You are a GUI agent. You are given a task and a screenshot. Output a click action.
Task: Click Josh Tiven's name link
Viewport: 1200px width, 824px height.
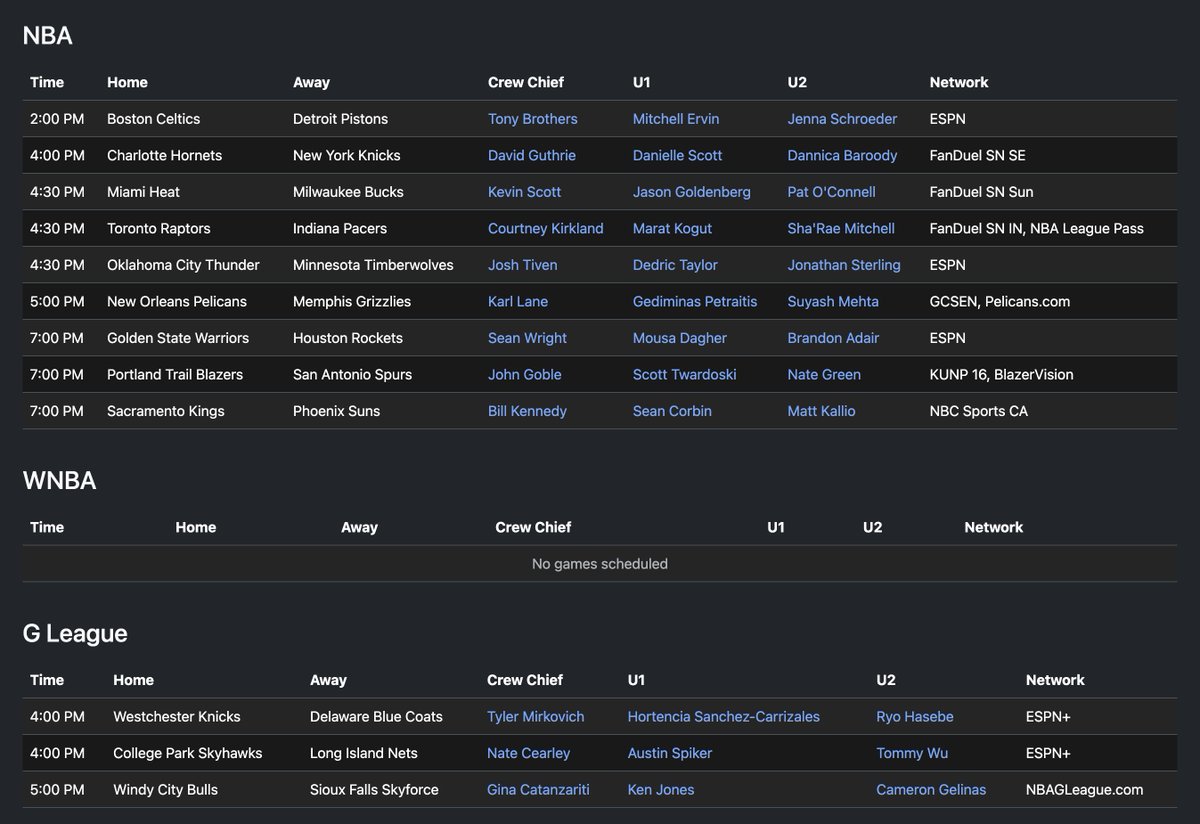pos(522,265)
